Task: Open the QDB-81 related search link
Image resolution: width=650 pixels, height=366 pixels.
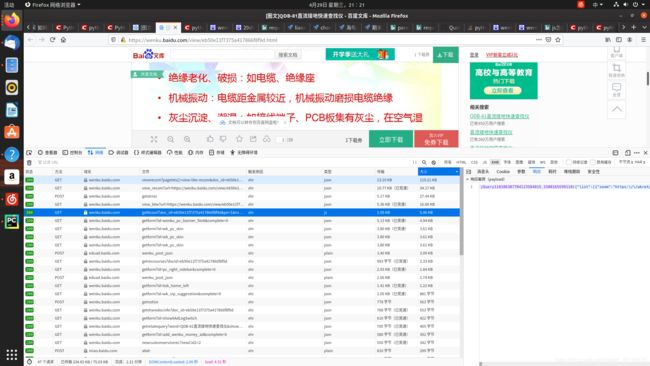Action: tap(499, 116)
